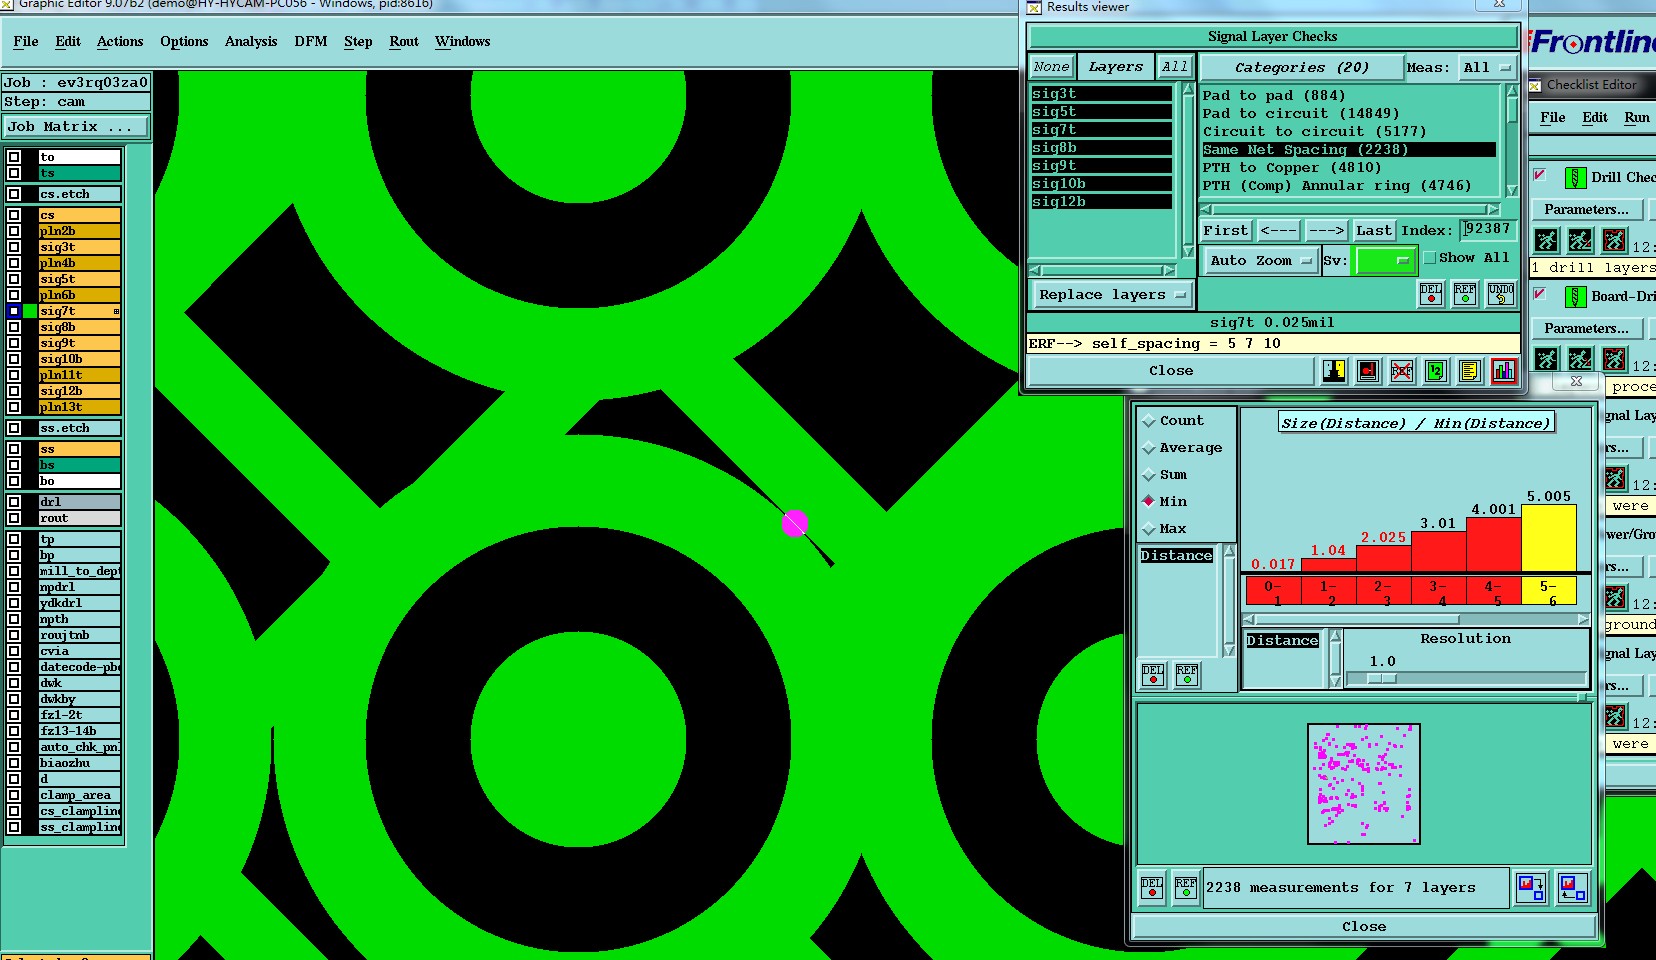This screenshot has height=960, width=1656.
Task: Click Distance list scroll-down arrow beside Resolution
Action: click(x=1335, y=682)
